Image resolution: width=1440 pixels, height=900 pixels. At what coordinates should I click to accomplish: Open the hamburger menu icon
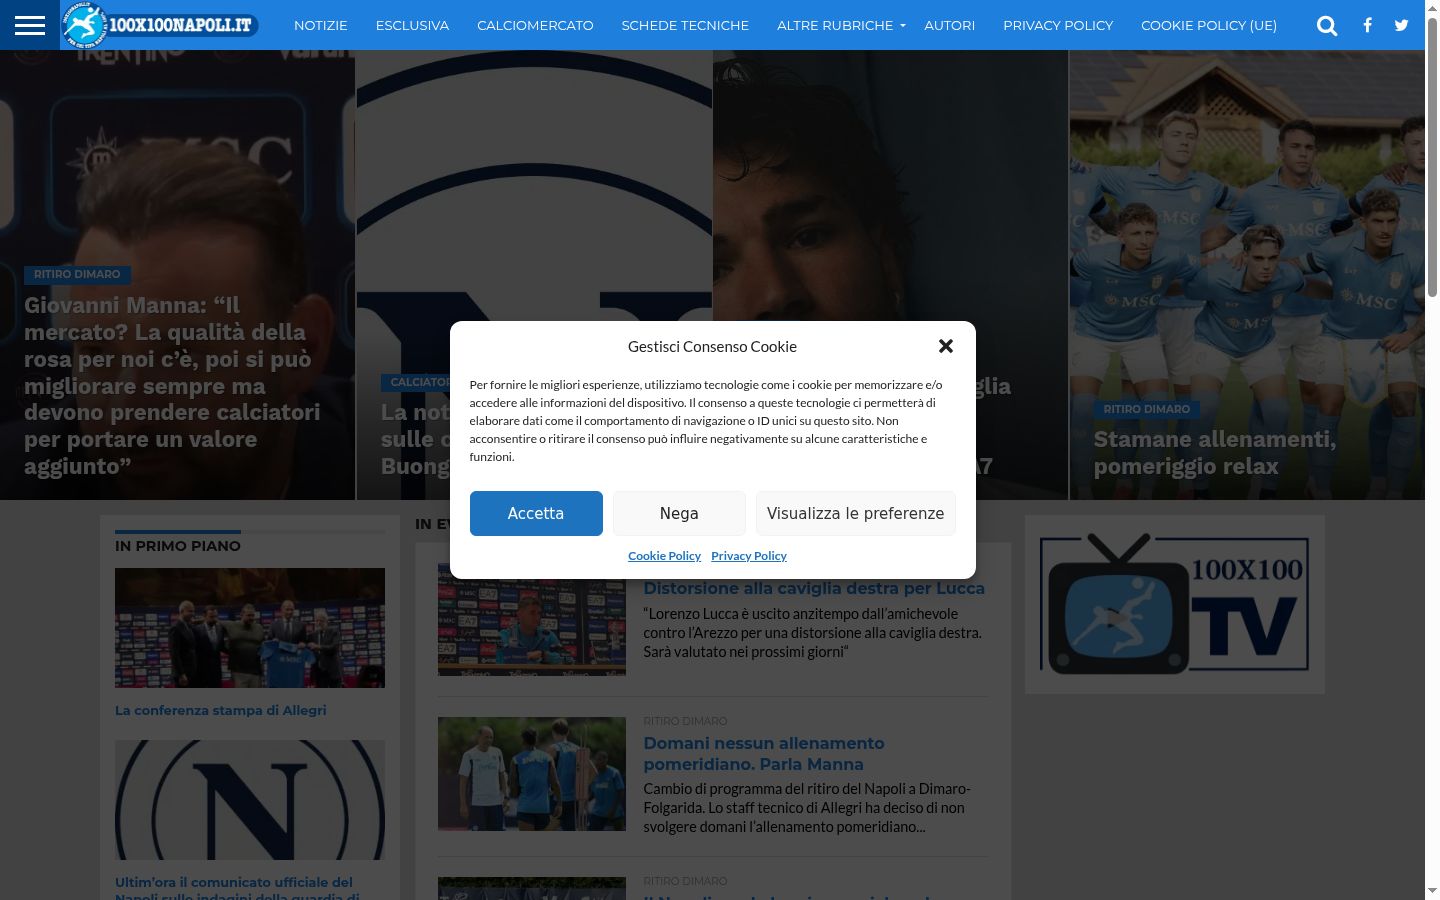click(30, 25)
